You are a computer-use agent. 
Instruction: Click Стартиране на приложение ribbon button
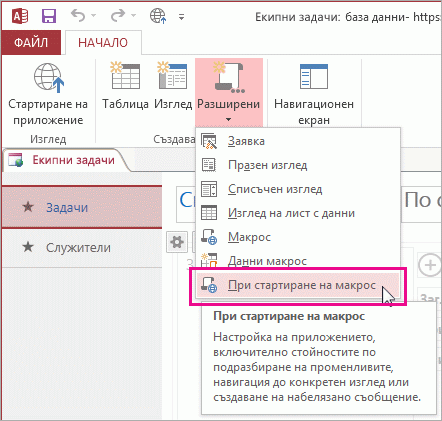point(48,94)
